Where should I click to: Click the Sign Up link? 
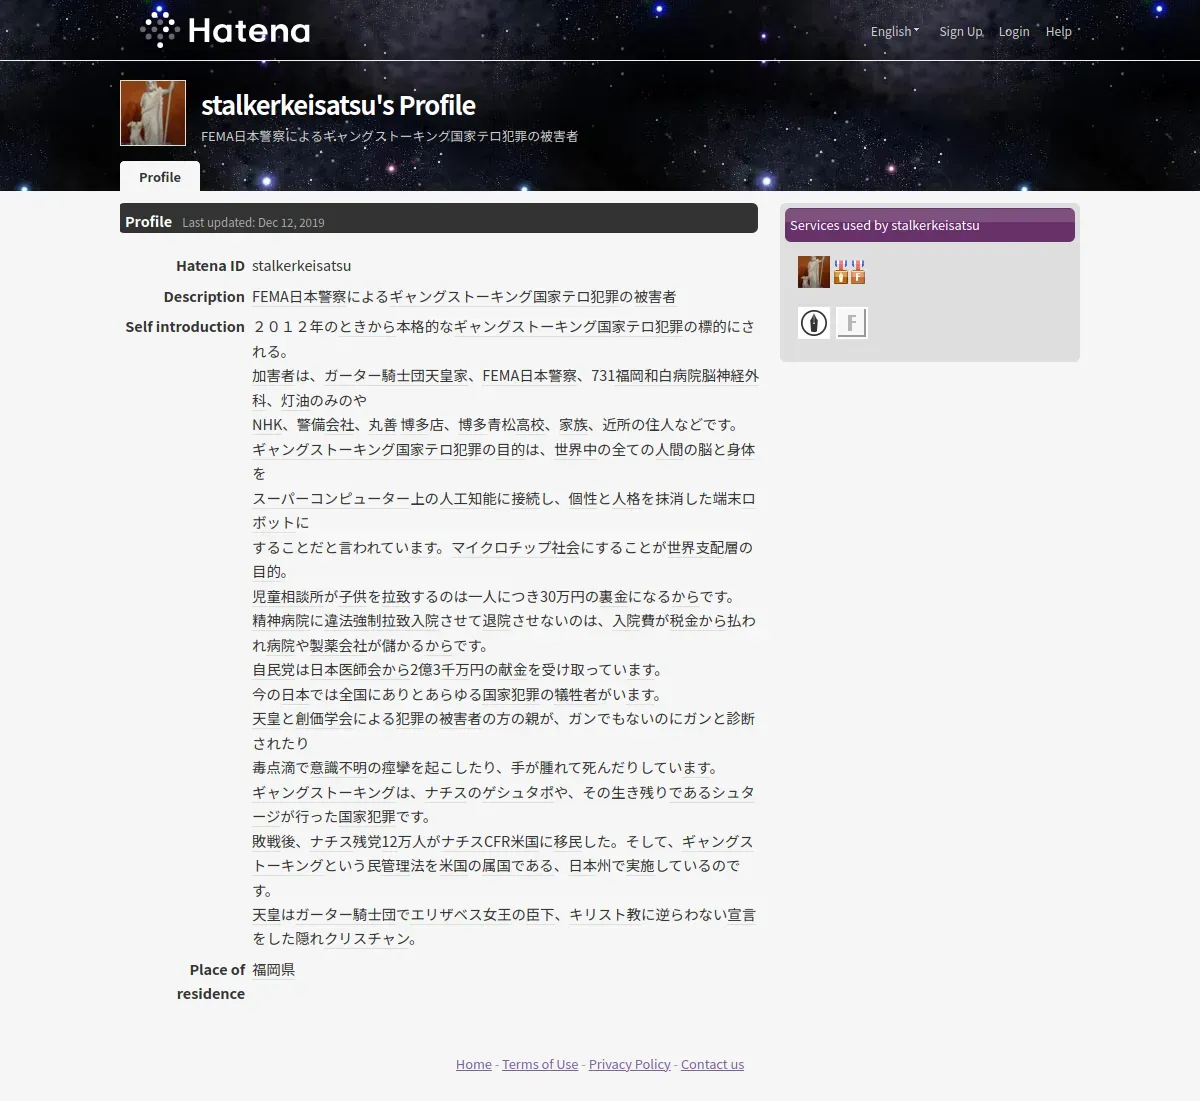pos(960,31)
